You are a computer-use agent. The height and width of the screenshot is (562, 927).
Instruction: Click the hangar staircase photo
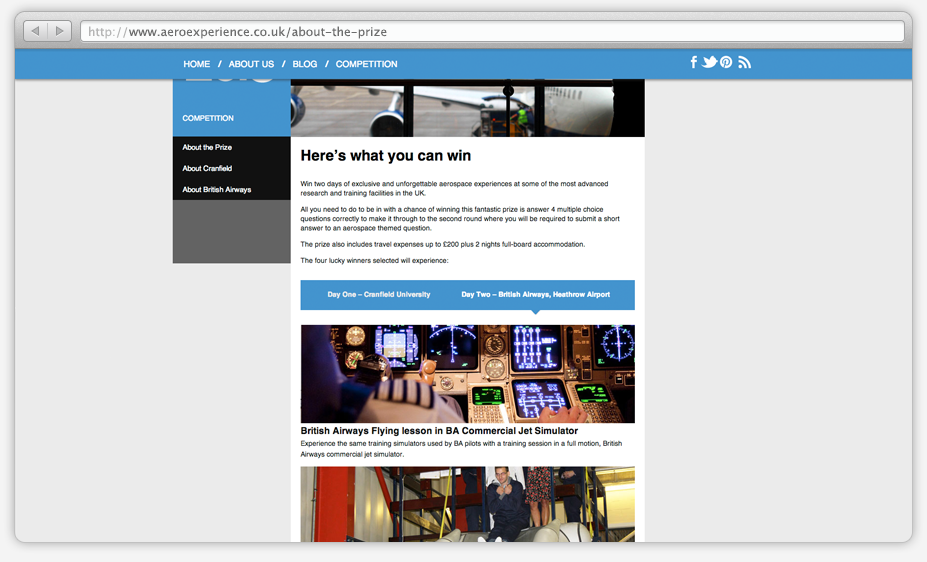(468, 504)
